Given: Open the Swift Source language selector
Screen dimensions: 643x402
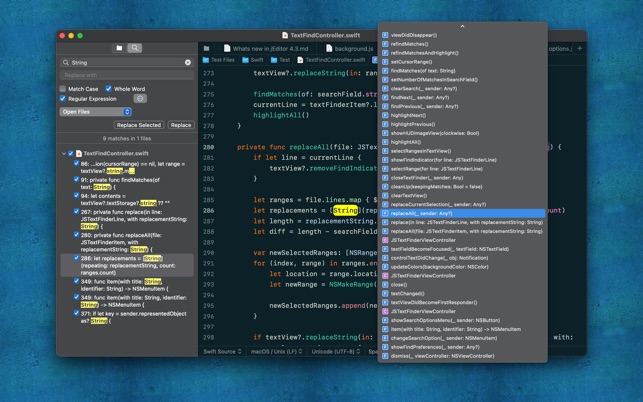Looking at the screenshot, I should (222, 351).
